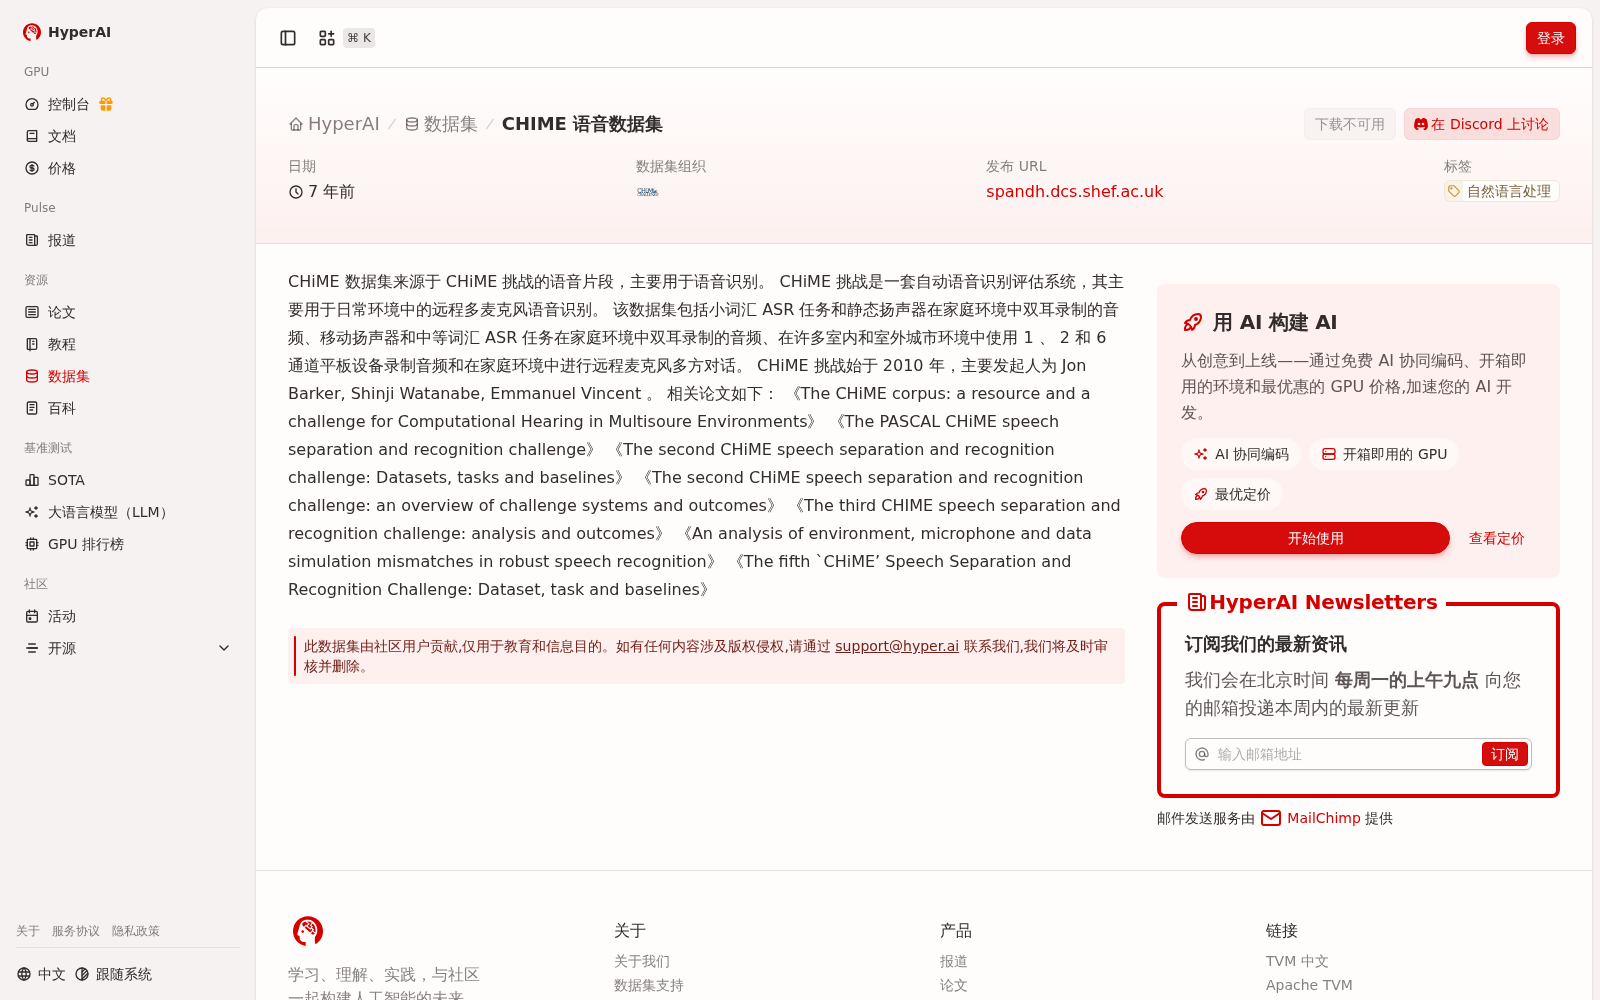Image resolution: width=1600 pixels, height=1000 pixels.
Task: Open spandh.dcs.shef.ac.uk link
Action: pos(1075,191)
